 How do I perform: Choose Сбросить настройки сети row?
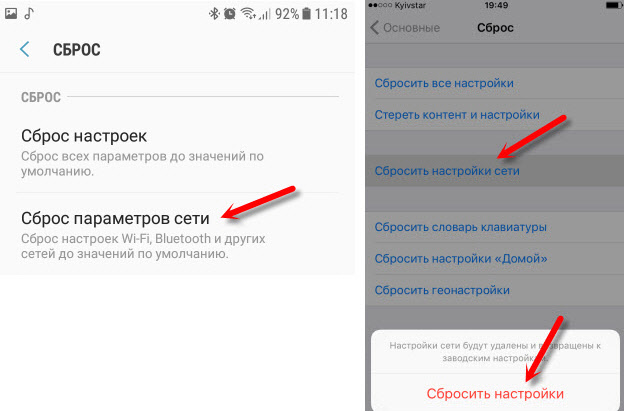pyautogui.click(x=494, y=171)
